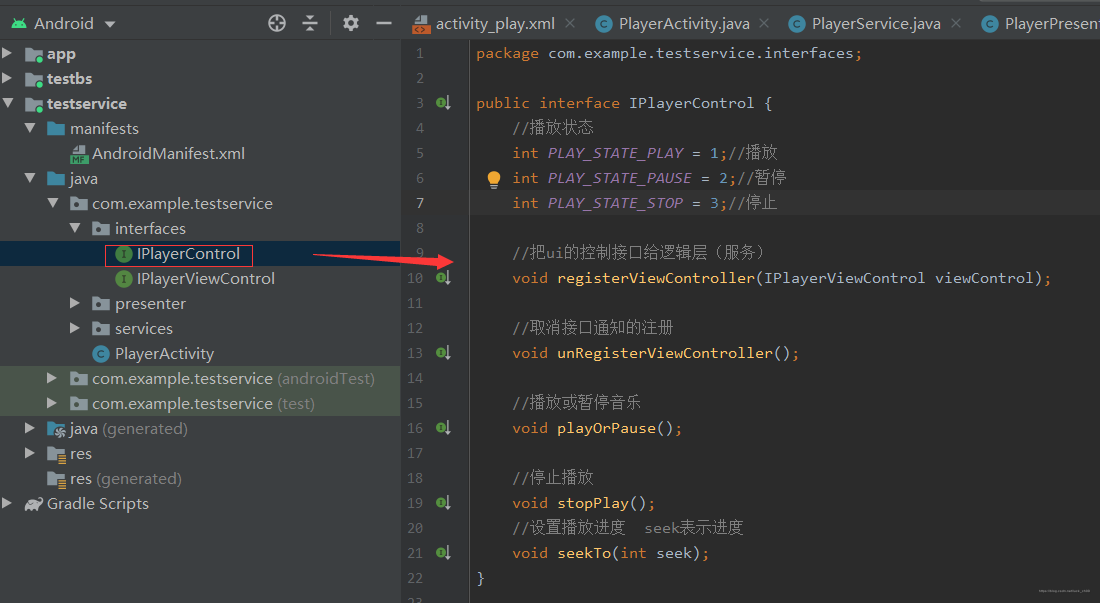The image size is (1100, 603).
Task: Select the app module
Action: coord(61,54)
